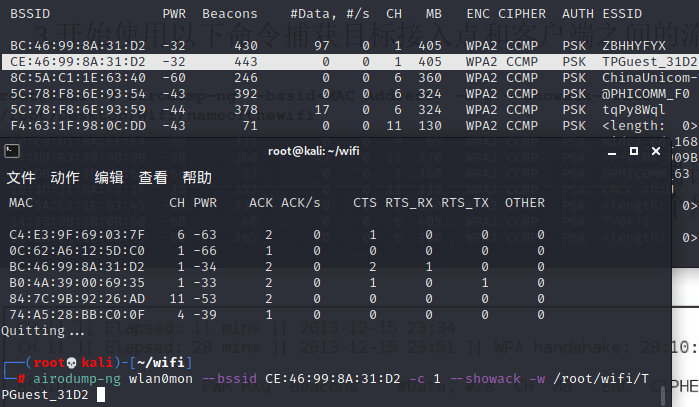Click the Beacons value 443 in highlighted row

point(246,62)
